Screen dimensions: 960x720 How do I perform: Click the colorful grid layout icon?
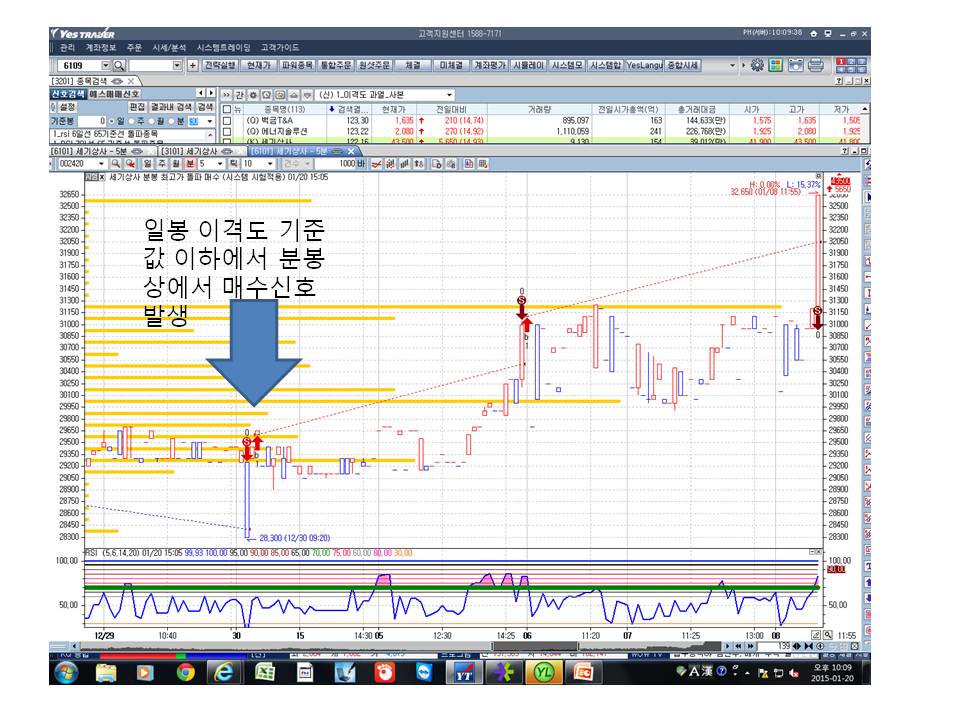pyautogui.click(x=776, y=65)
